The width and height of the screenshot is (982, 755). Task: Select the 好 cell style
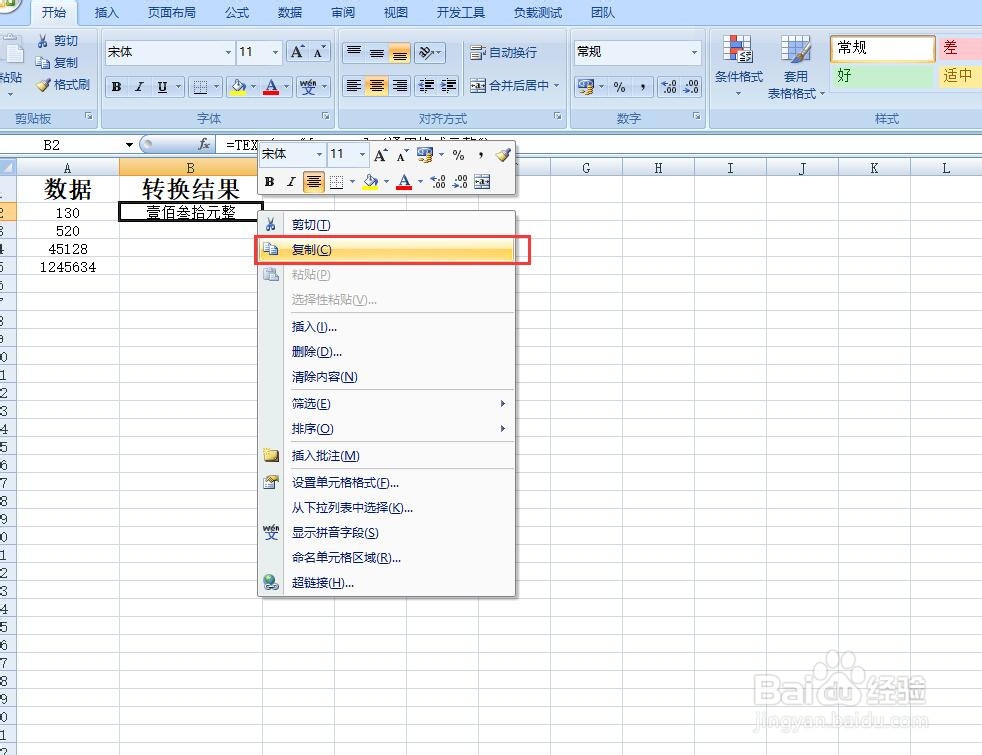(882, 76)
